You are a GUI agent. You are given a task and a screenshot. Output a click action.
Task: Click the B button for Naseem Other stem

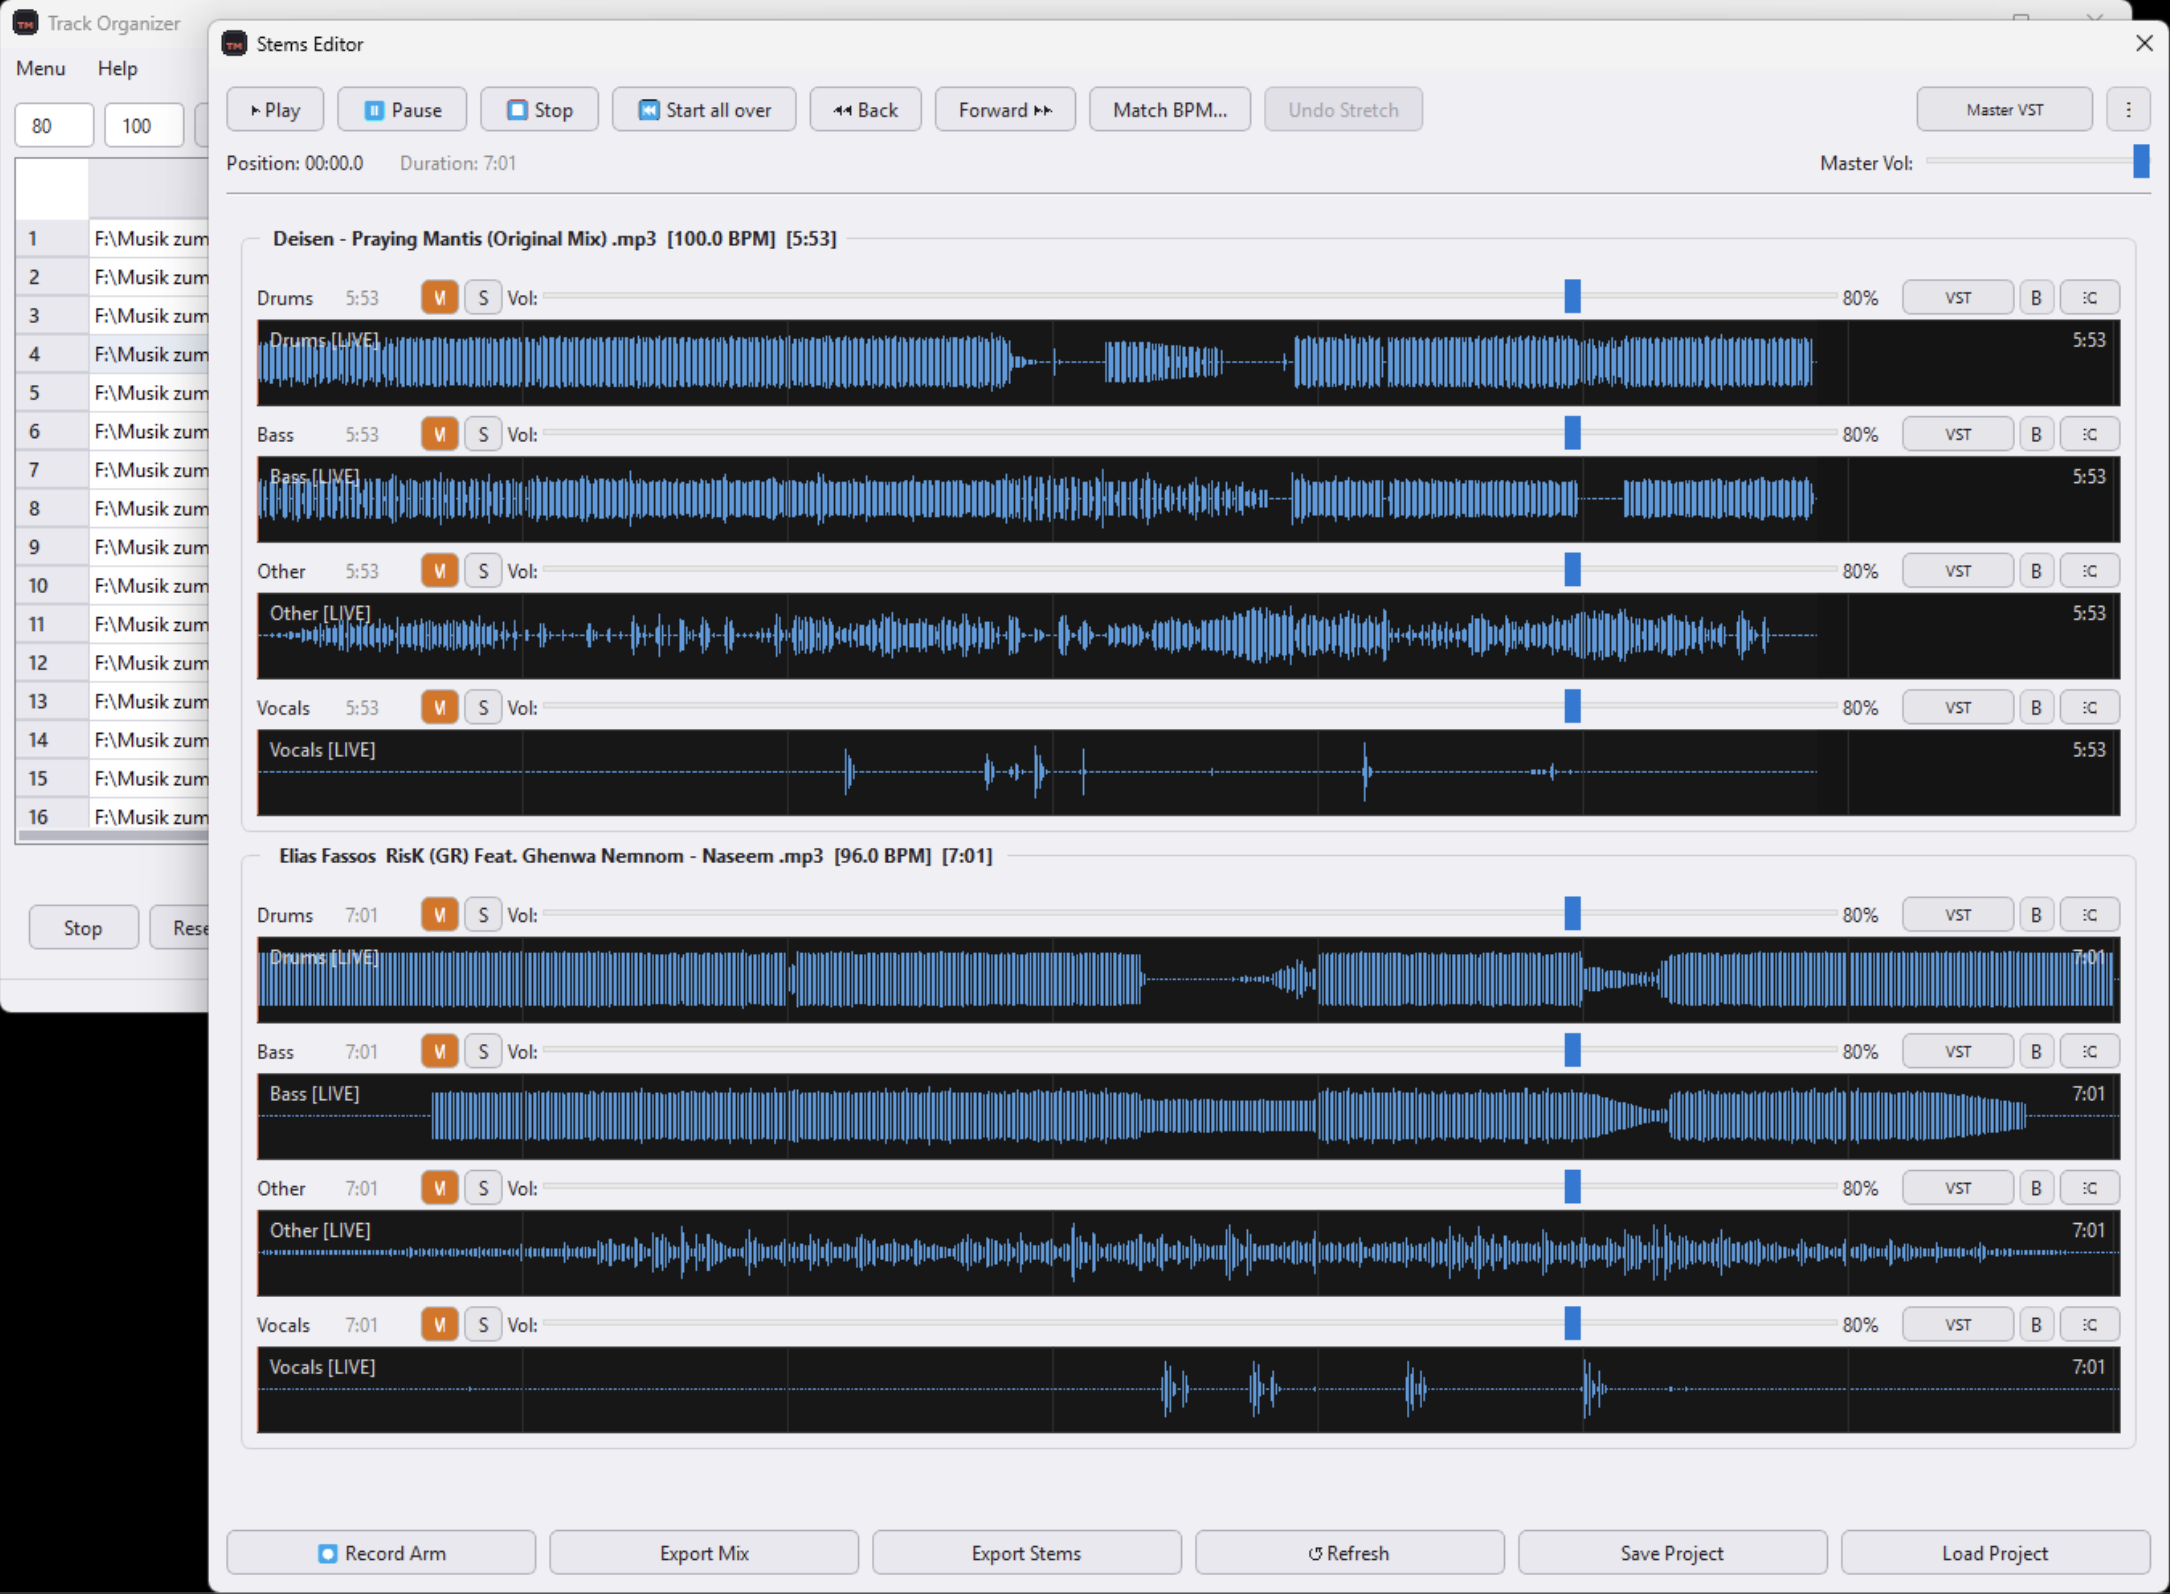[x=2036, y=1188]
